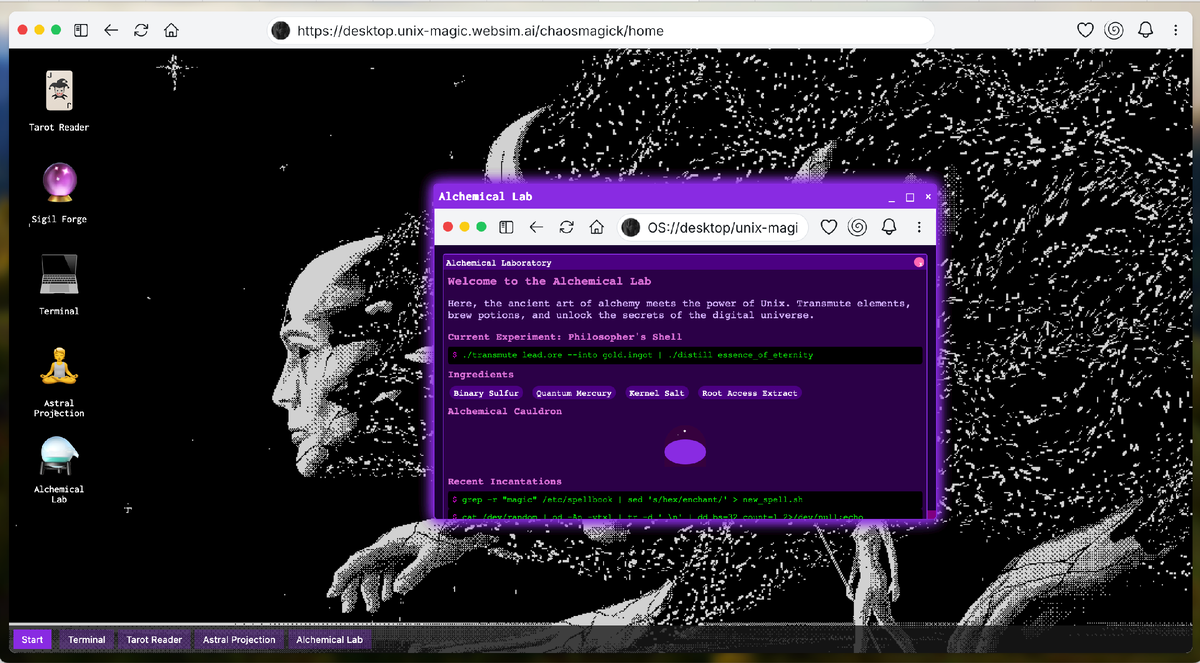The image size is (1200, 663).
Task: Click the Recent Incantations heading
Action: (505, 481)
